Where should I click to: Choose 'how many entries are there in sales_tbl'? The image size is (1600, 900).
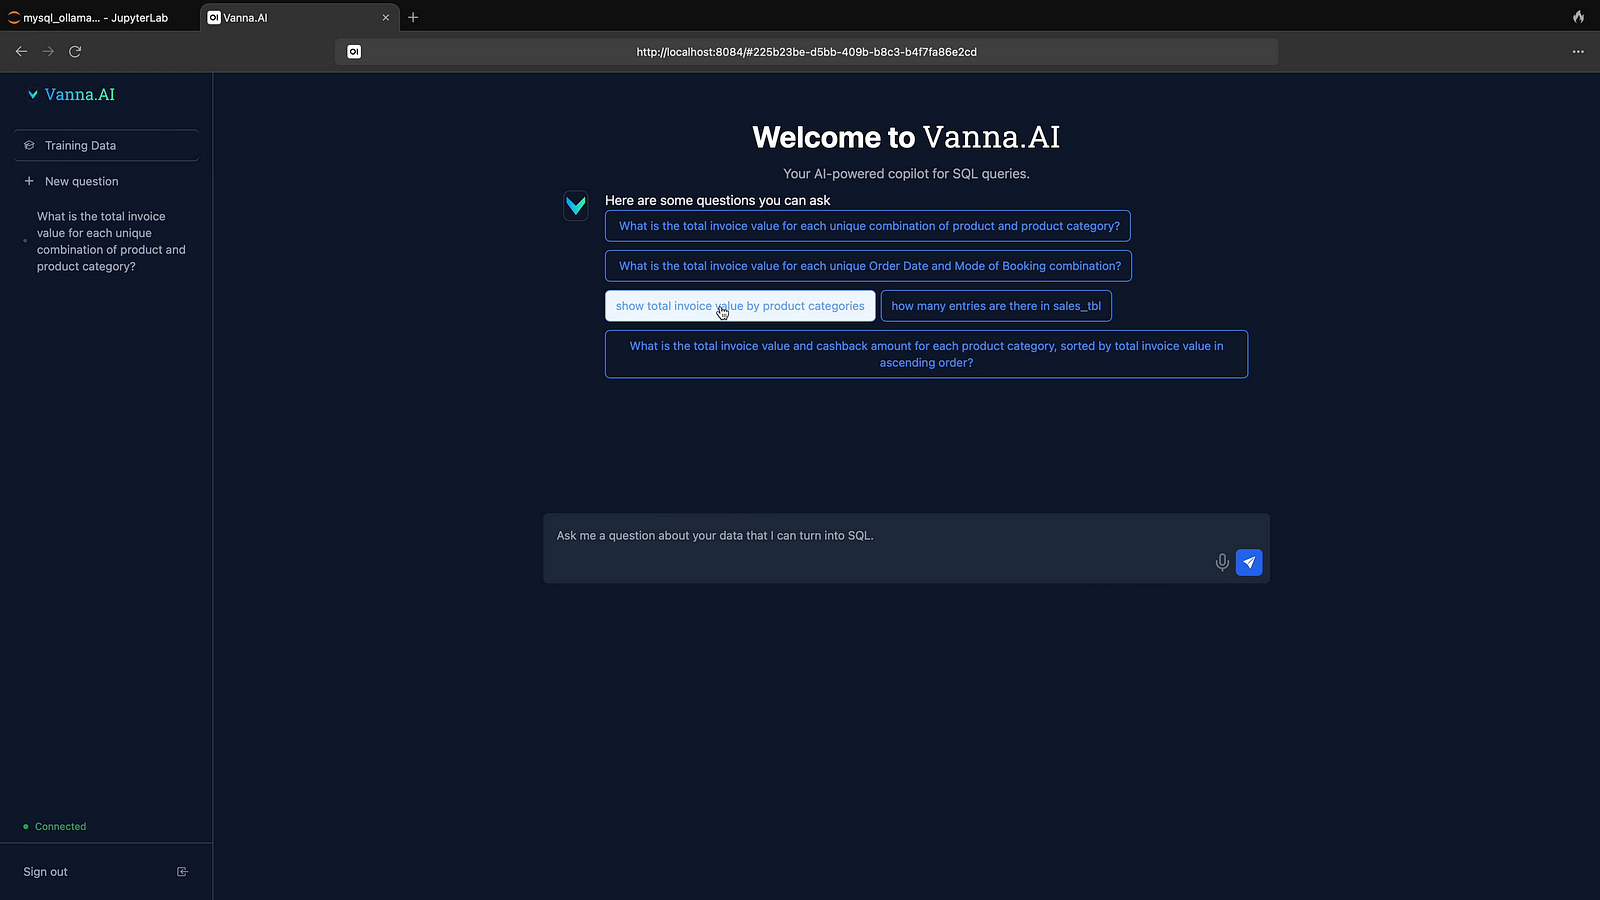pyautogui.click(x=995, y=306)
